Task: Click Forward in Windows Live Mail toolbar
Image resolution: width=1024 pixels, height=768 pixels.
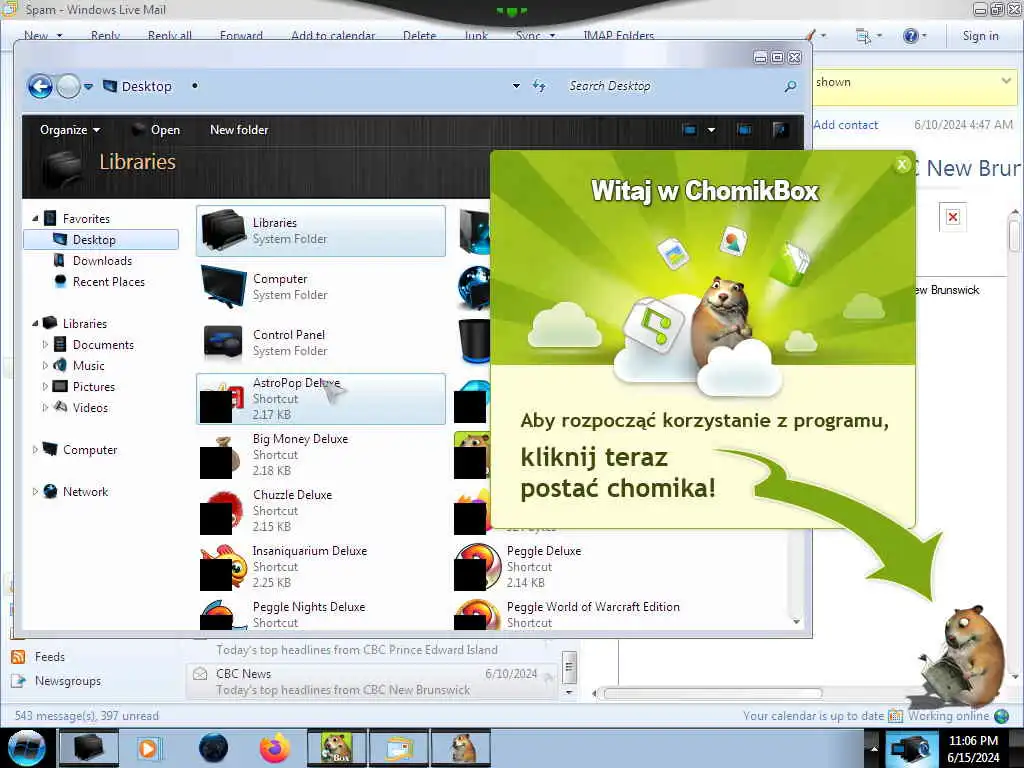Action: click(x=241, y=35)
